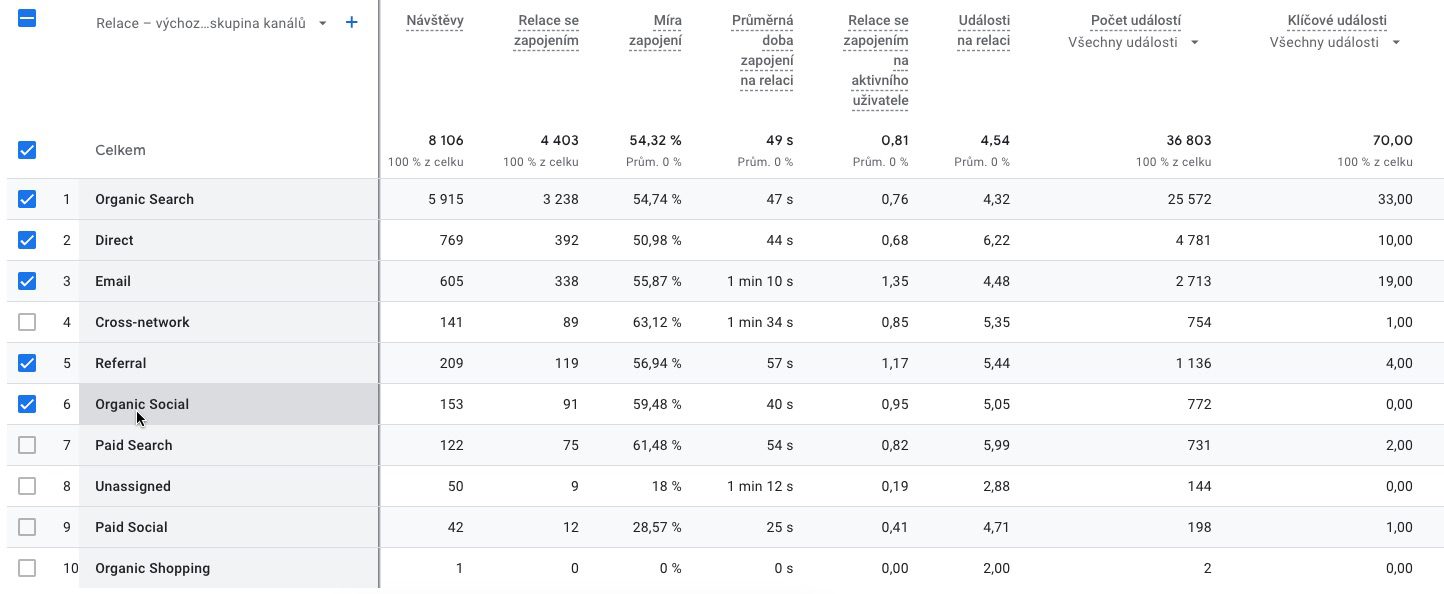
Task: Click Průměrná doba zapojení column header
Action: (766, 51)
